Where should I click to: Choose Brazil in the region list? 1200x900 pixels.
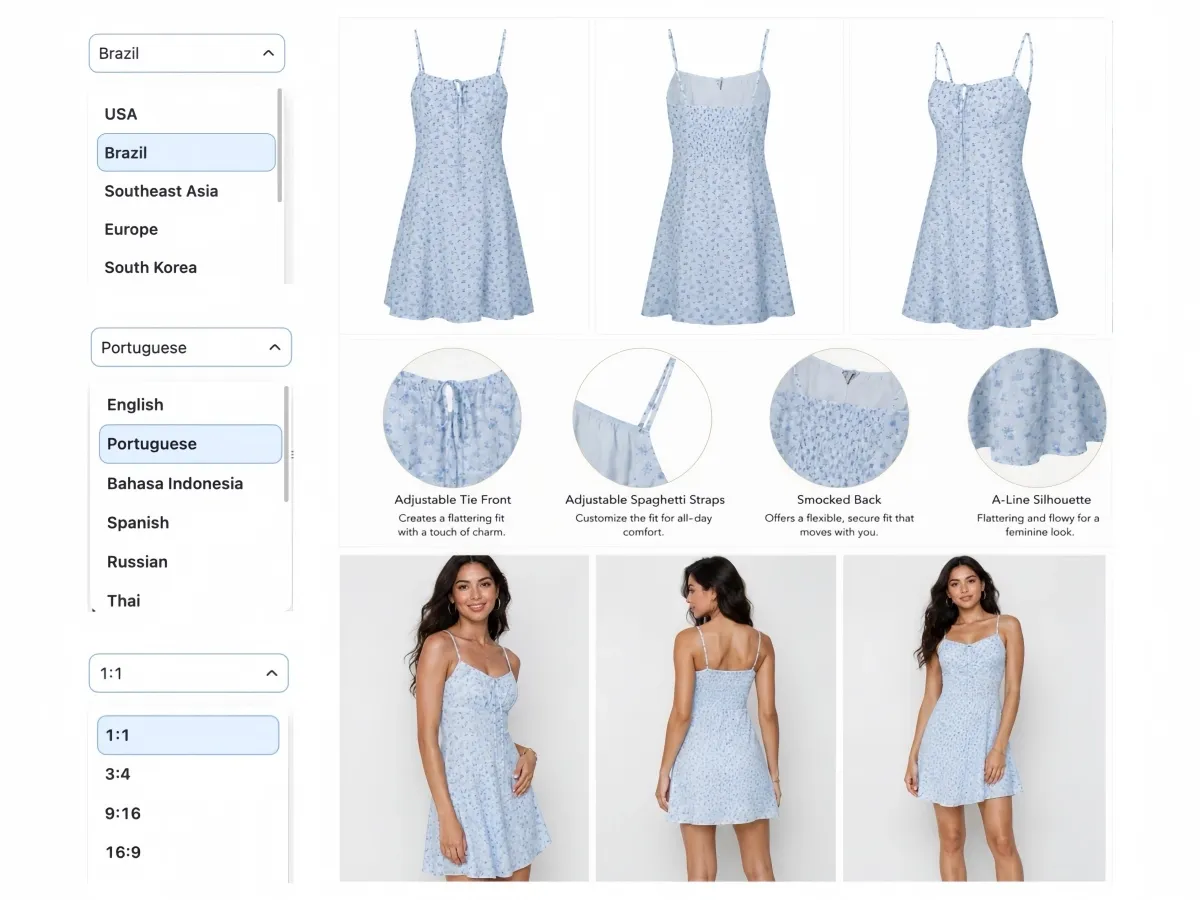click(x=186, y=152)
